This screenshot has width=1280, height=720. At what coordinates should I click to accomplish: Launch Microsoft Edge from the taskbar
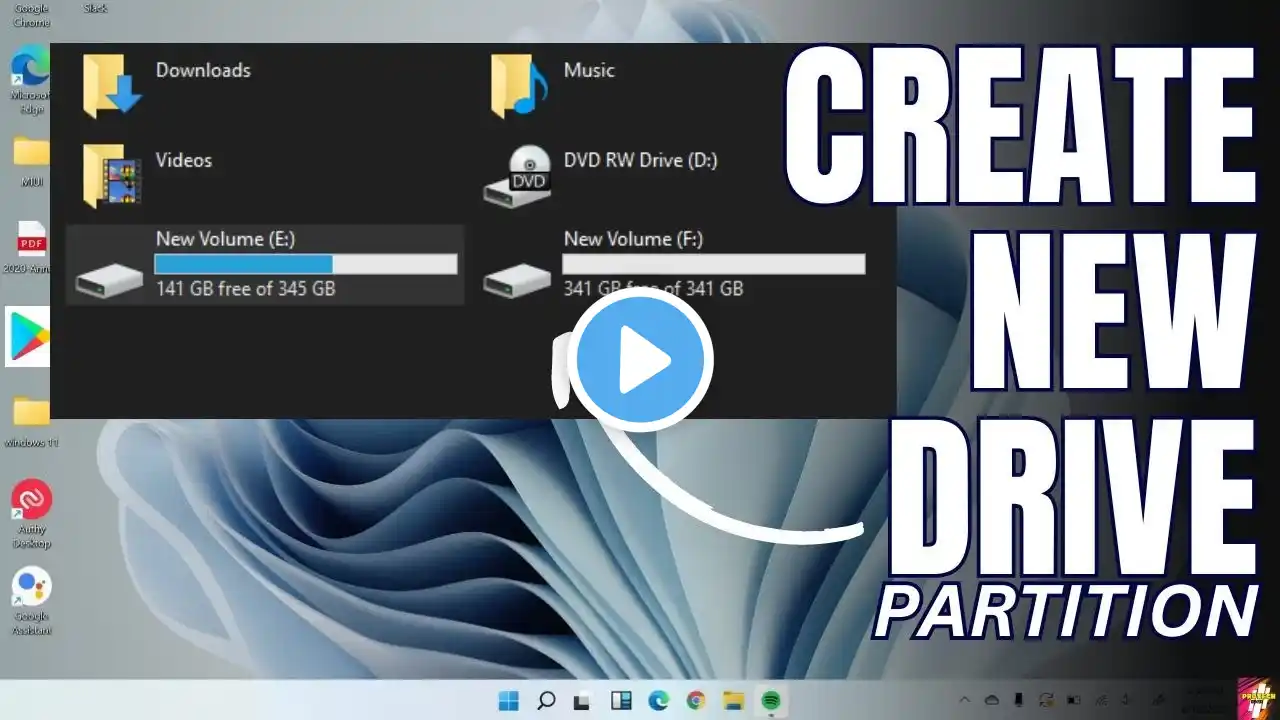pyautogui.click(x=658, y=701)
